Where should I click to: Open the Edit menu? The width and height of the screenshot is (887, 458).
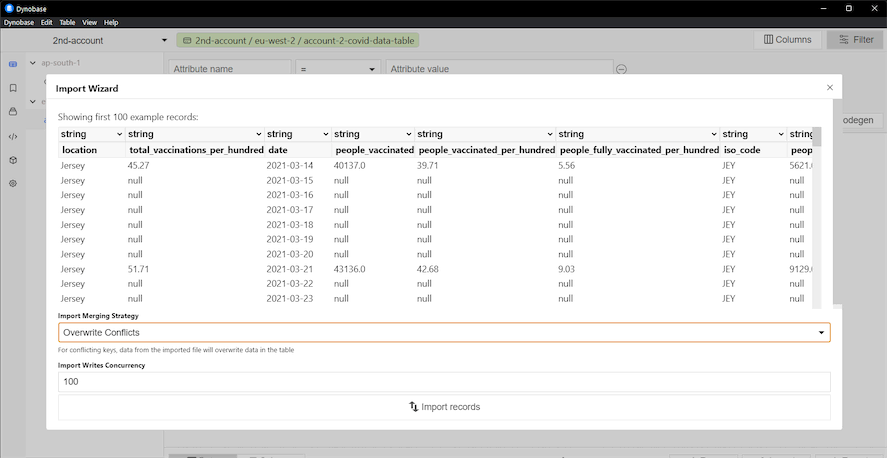point(46,23)
